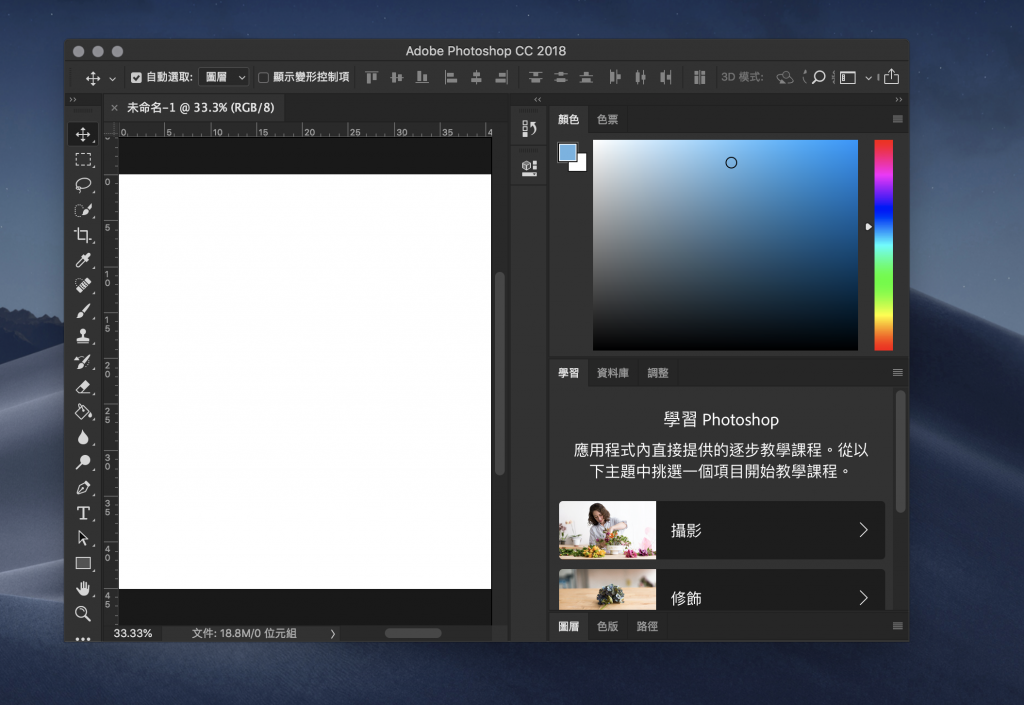Select the Dodge tool
The width and height of the screenshot is (1024, 705).
[x=83, y=462]
